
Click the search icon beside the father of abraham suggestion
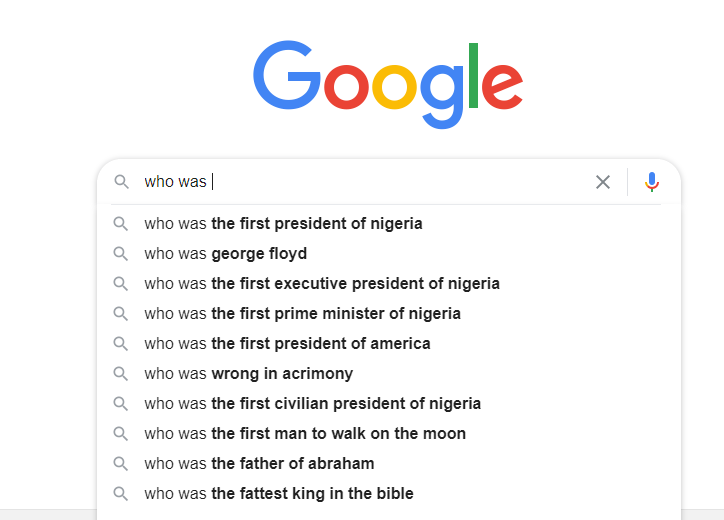[x=121, y=464]
